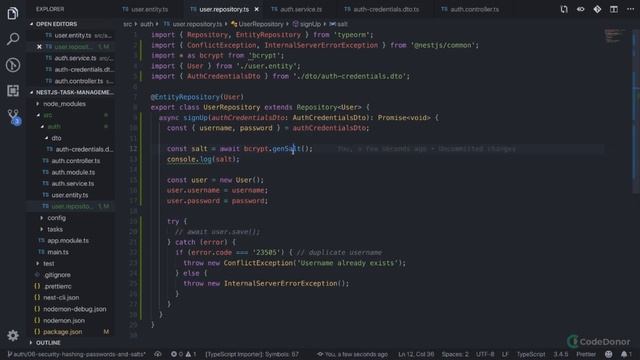
Task: Click the sync cloud icon in status bar
Action: pos(158,354)
